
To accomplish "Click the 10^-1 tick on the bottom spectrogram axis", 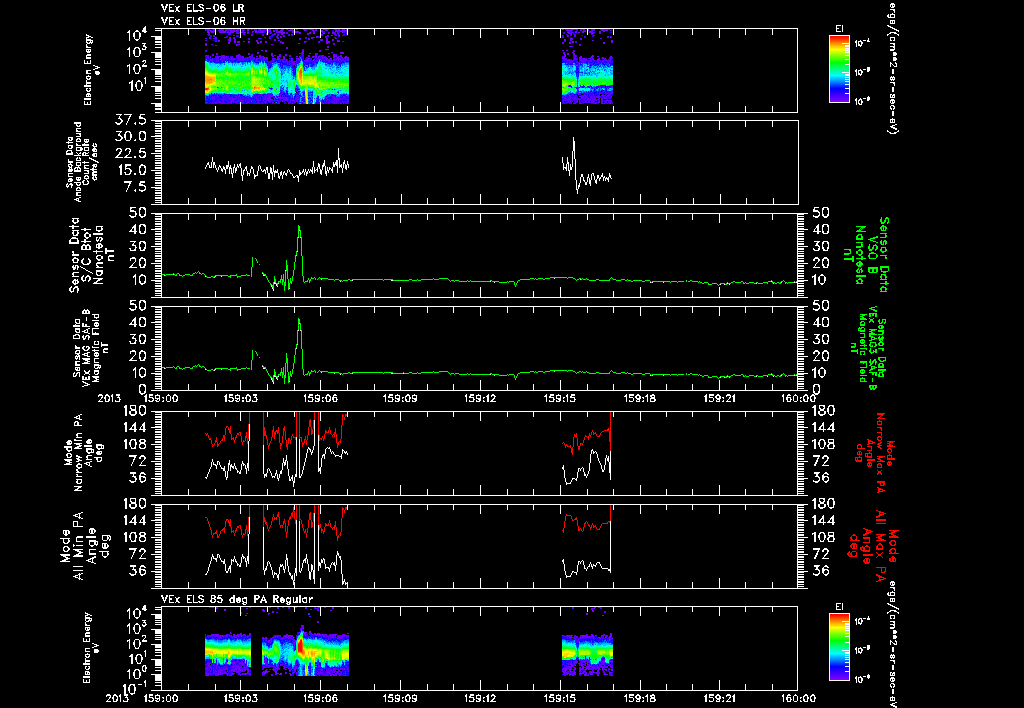I will 133,688.
